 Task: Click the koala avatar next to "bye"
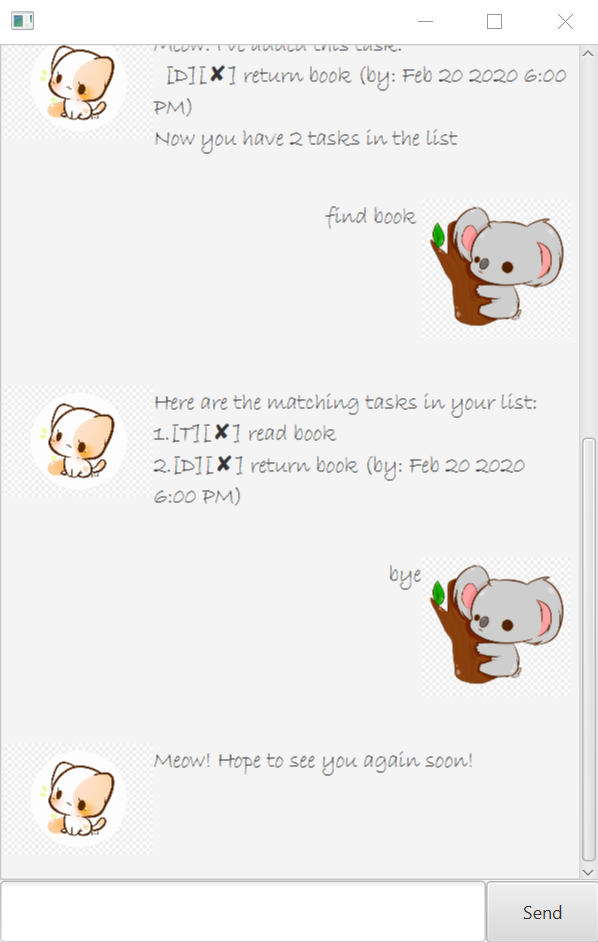click(x=496, y=627)
